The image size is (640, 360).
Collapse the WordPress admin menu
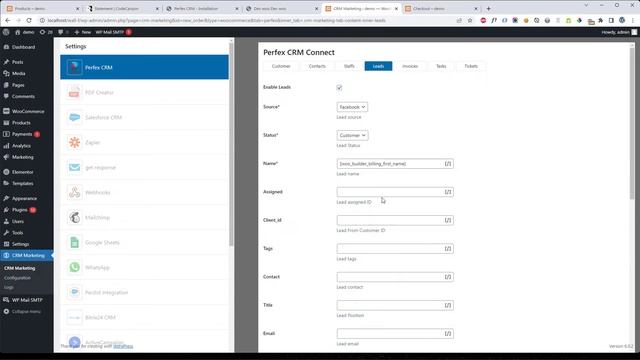(x=27, y=311)
